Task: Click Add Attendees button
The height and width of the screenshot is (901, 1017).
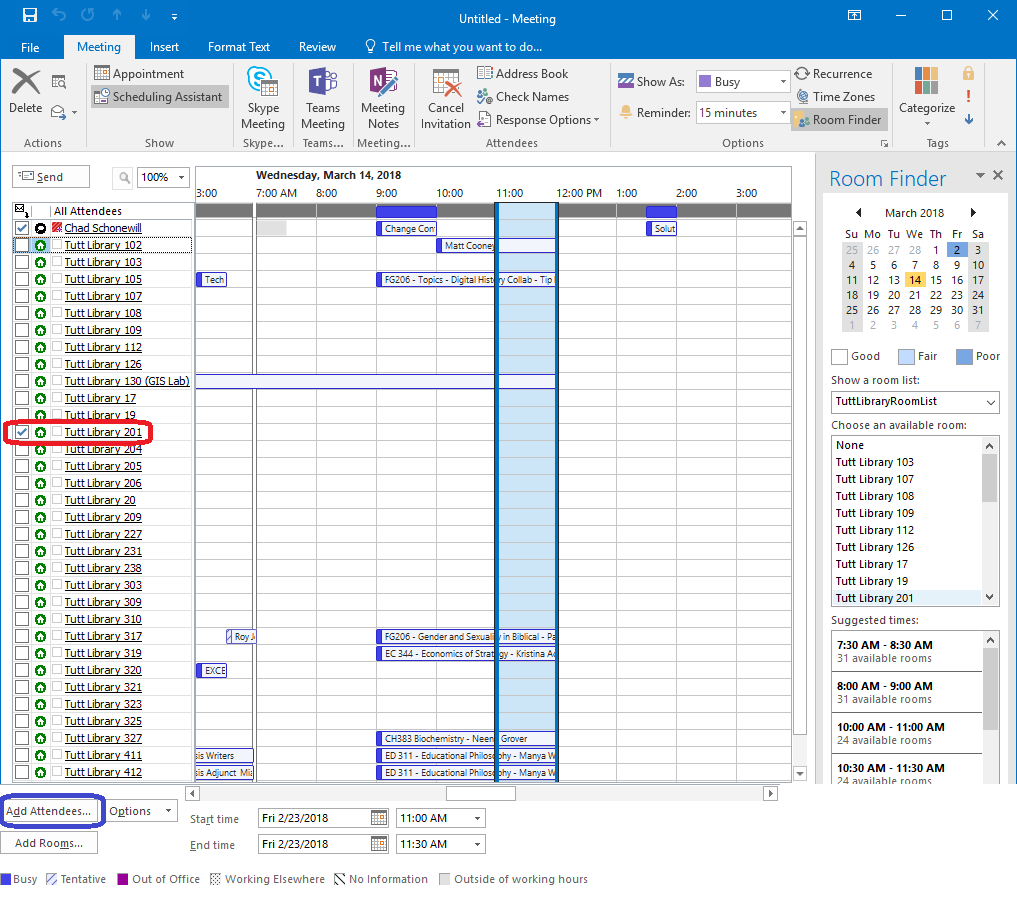Action: click(49, 811)
